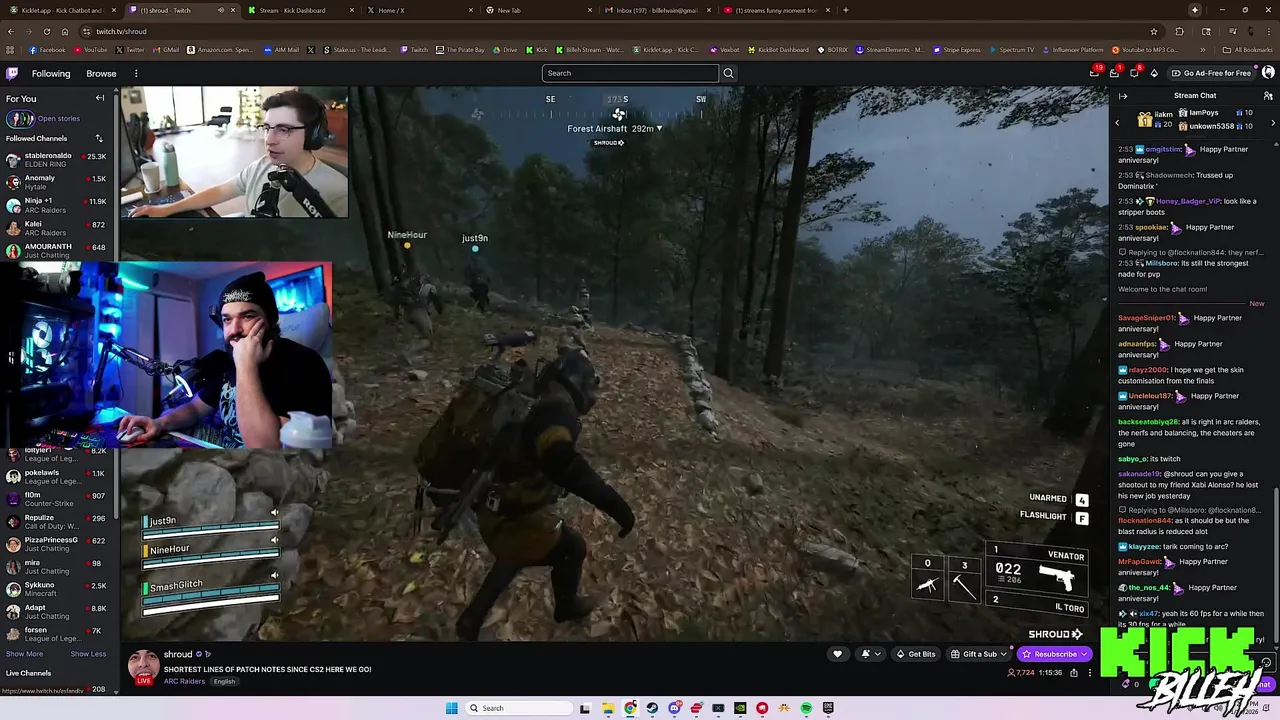Open the Following page

(51, 73)
